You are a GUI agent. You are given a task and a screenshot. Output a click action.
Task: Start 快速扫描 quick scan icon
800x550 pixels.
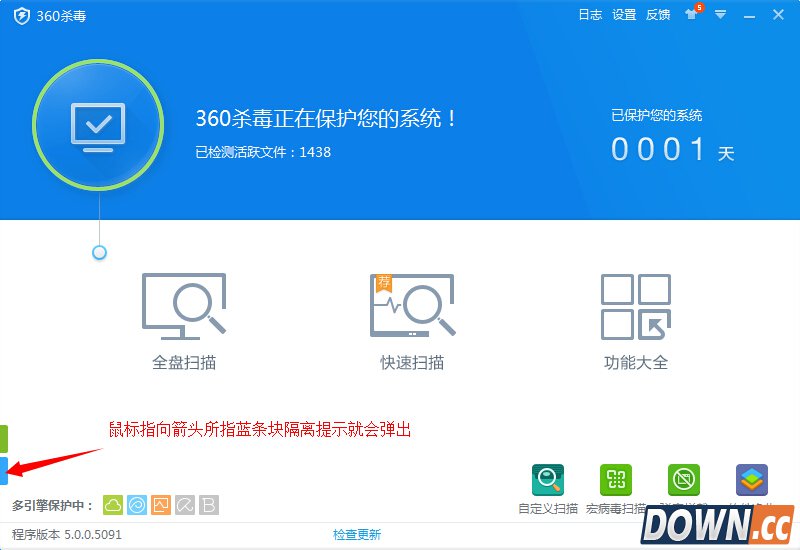(412, 305)
